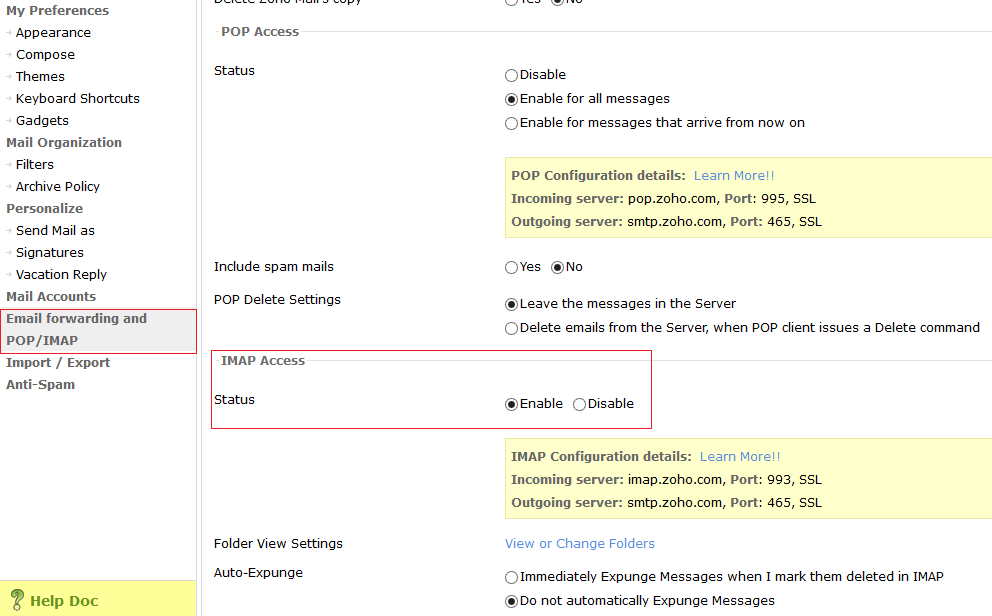Screen dimensions: 992x616
Task: Open View or Change Folders
Action: pos(579,543)
